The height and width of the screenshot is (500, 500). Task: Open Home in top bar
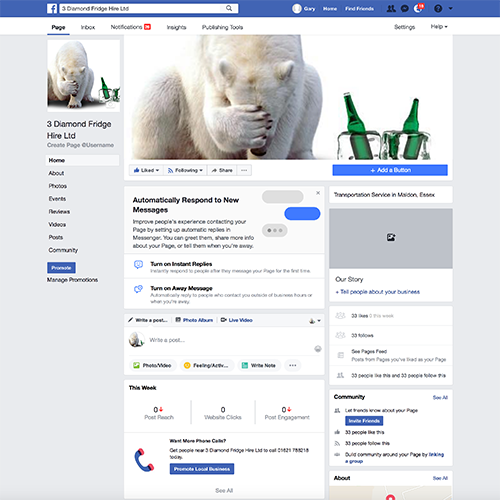330,9
